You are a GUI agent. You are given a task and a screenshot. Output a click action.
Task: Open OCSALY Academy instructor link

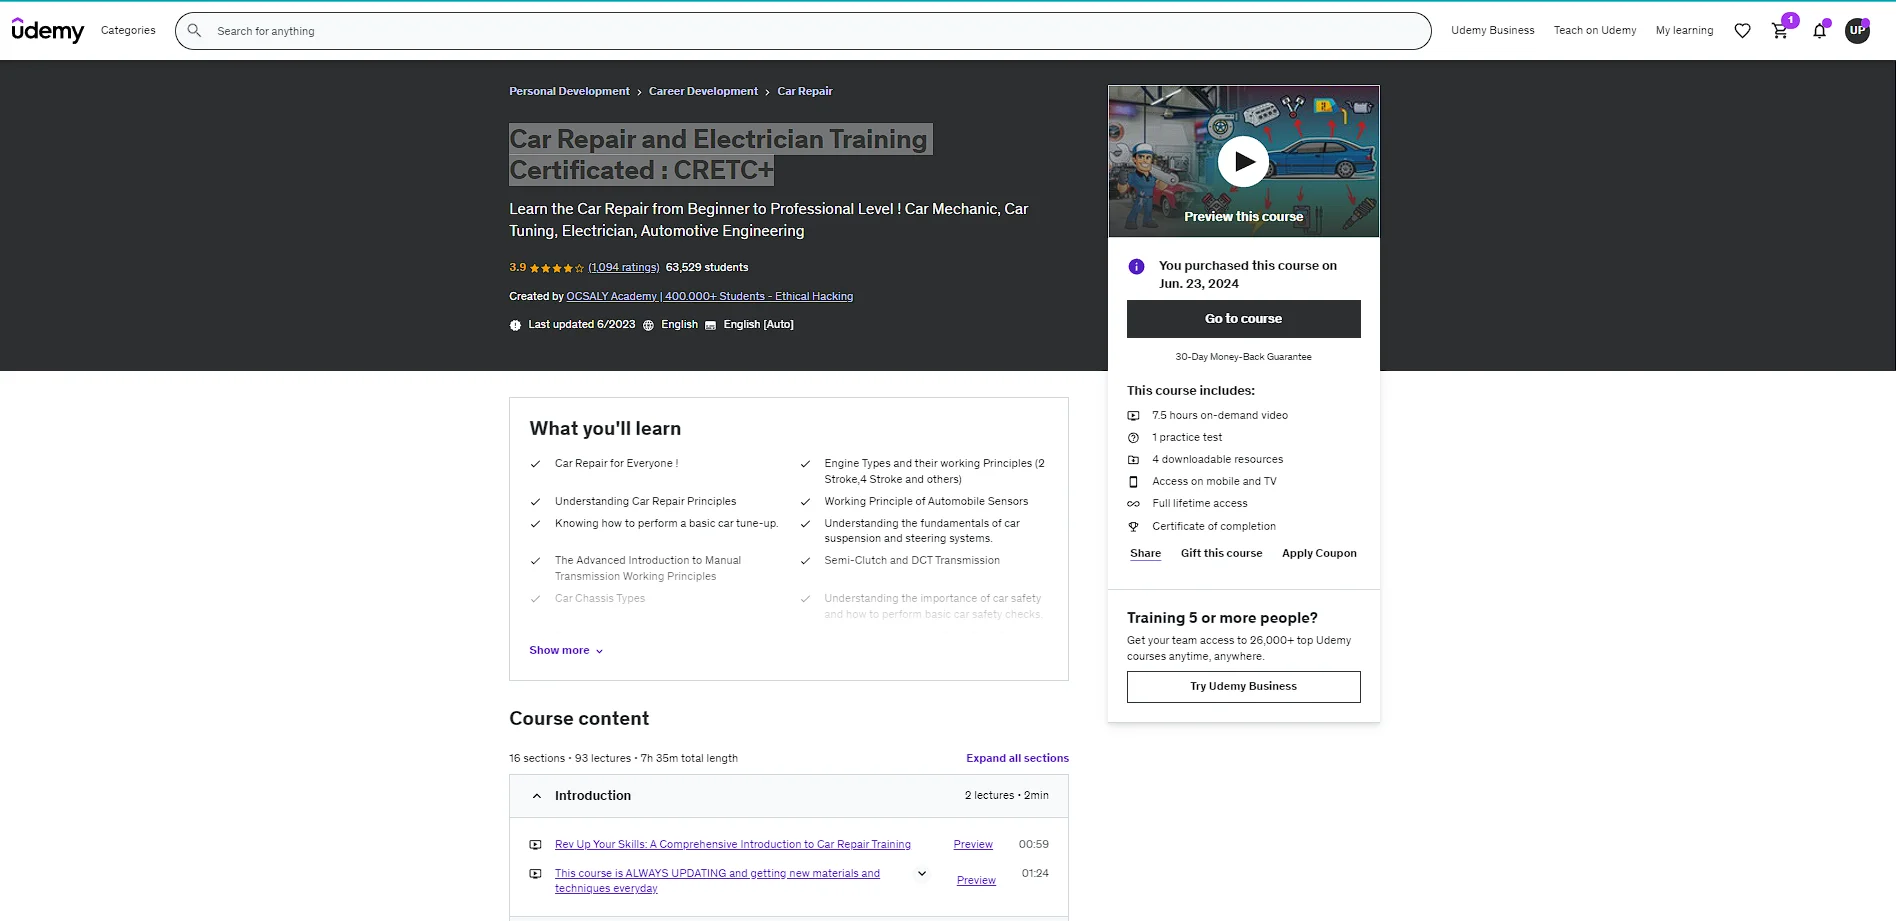pos(710,297)
